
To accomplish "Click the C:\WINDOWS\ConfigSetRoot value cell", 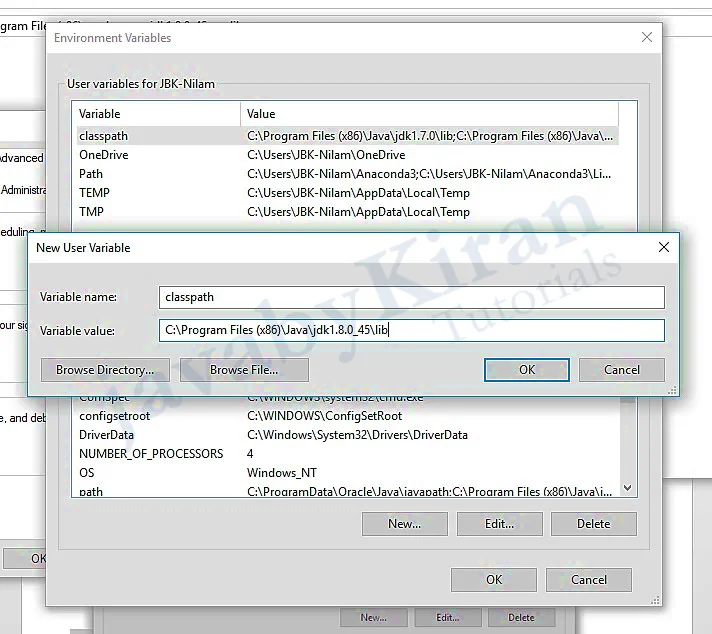I will 324,416.
